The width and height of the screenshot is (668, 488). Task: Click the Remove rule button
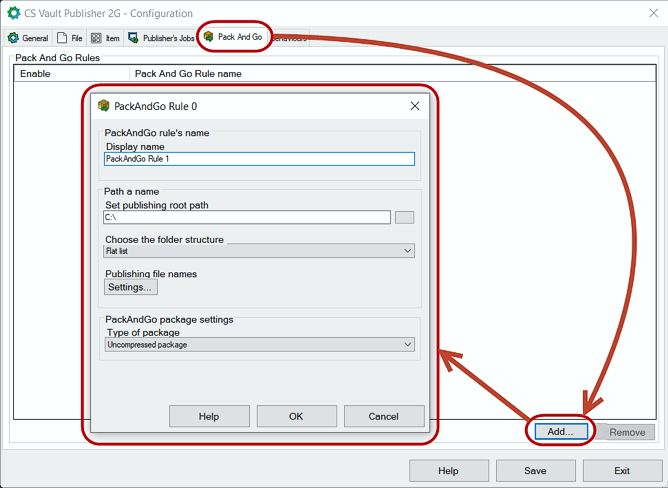tap(627, 432)
